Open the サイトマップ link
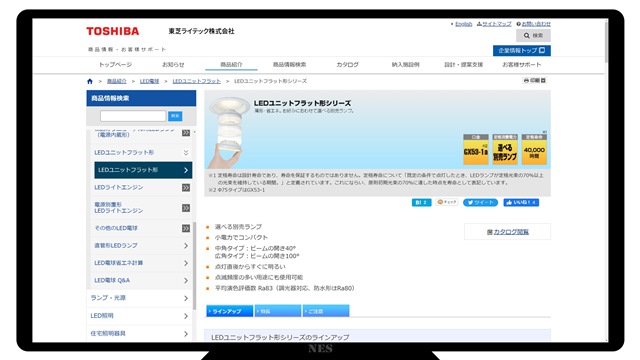The image size is (640, 360). (497, 24)
